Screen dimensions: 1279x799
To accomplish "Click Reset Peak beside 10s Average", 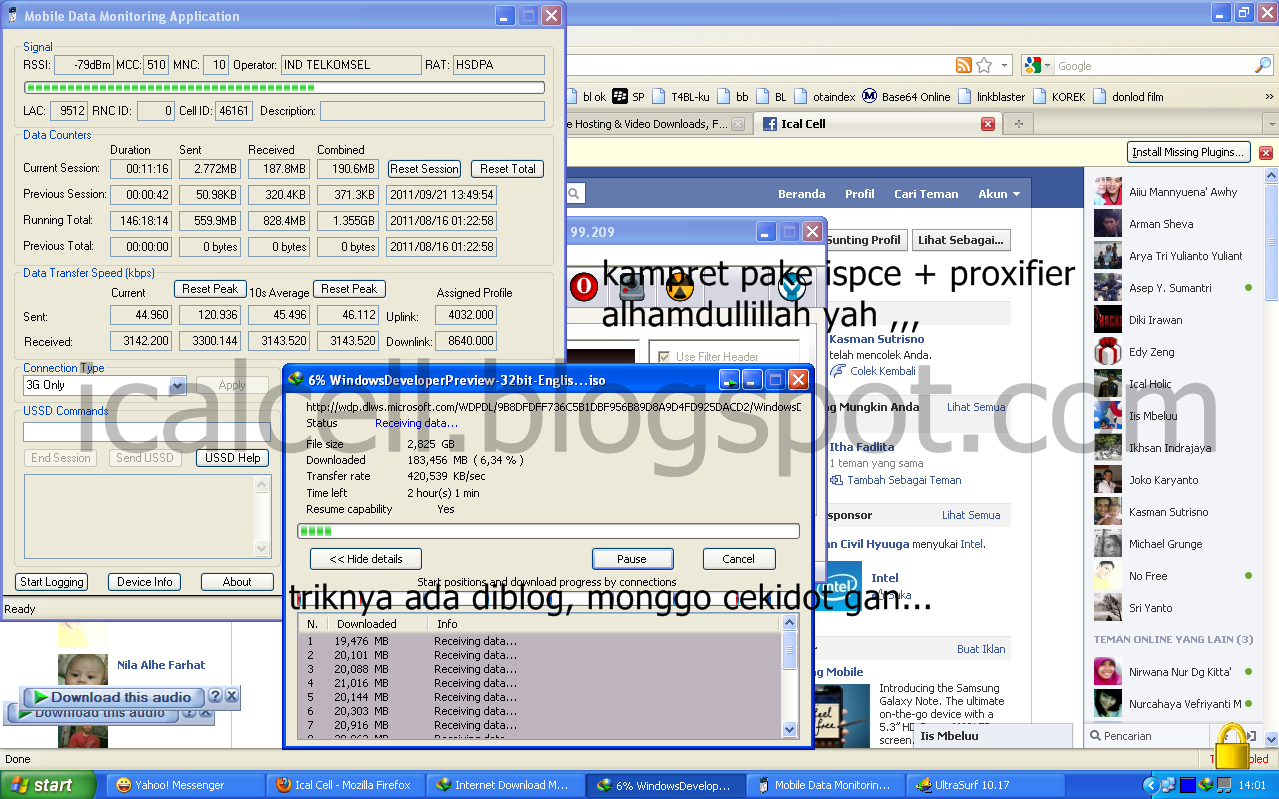I will pyautogui.click(x=349, y=289).
